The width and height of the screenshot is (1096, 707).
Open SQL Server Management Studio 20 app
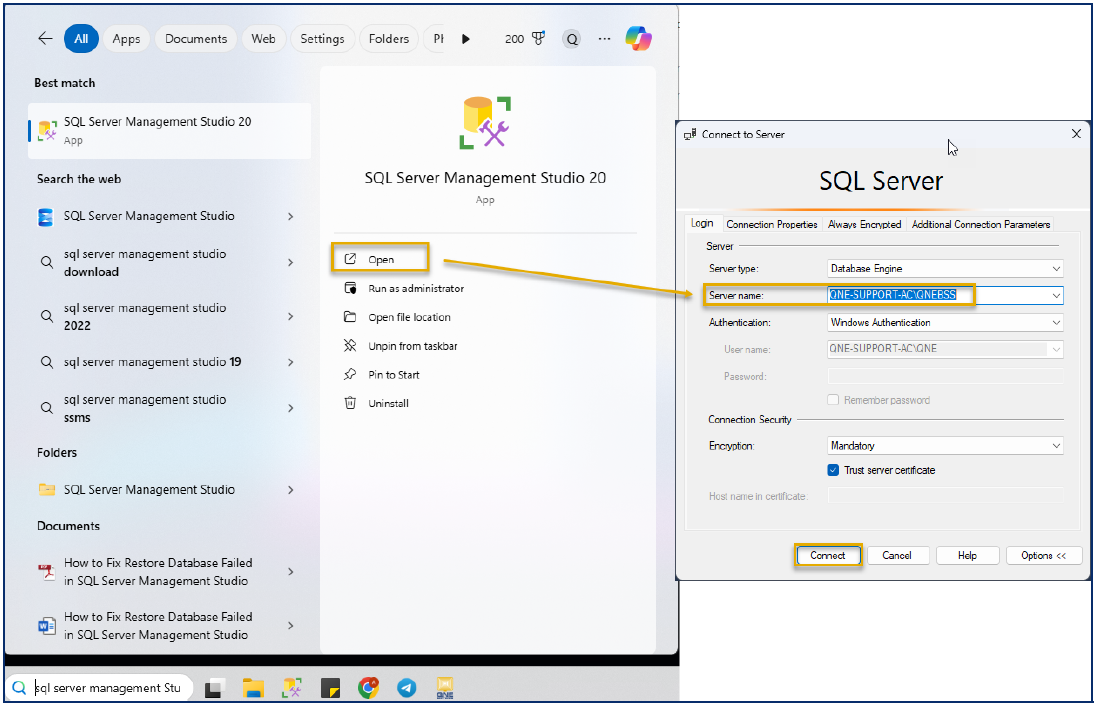click(380, 259)
